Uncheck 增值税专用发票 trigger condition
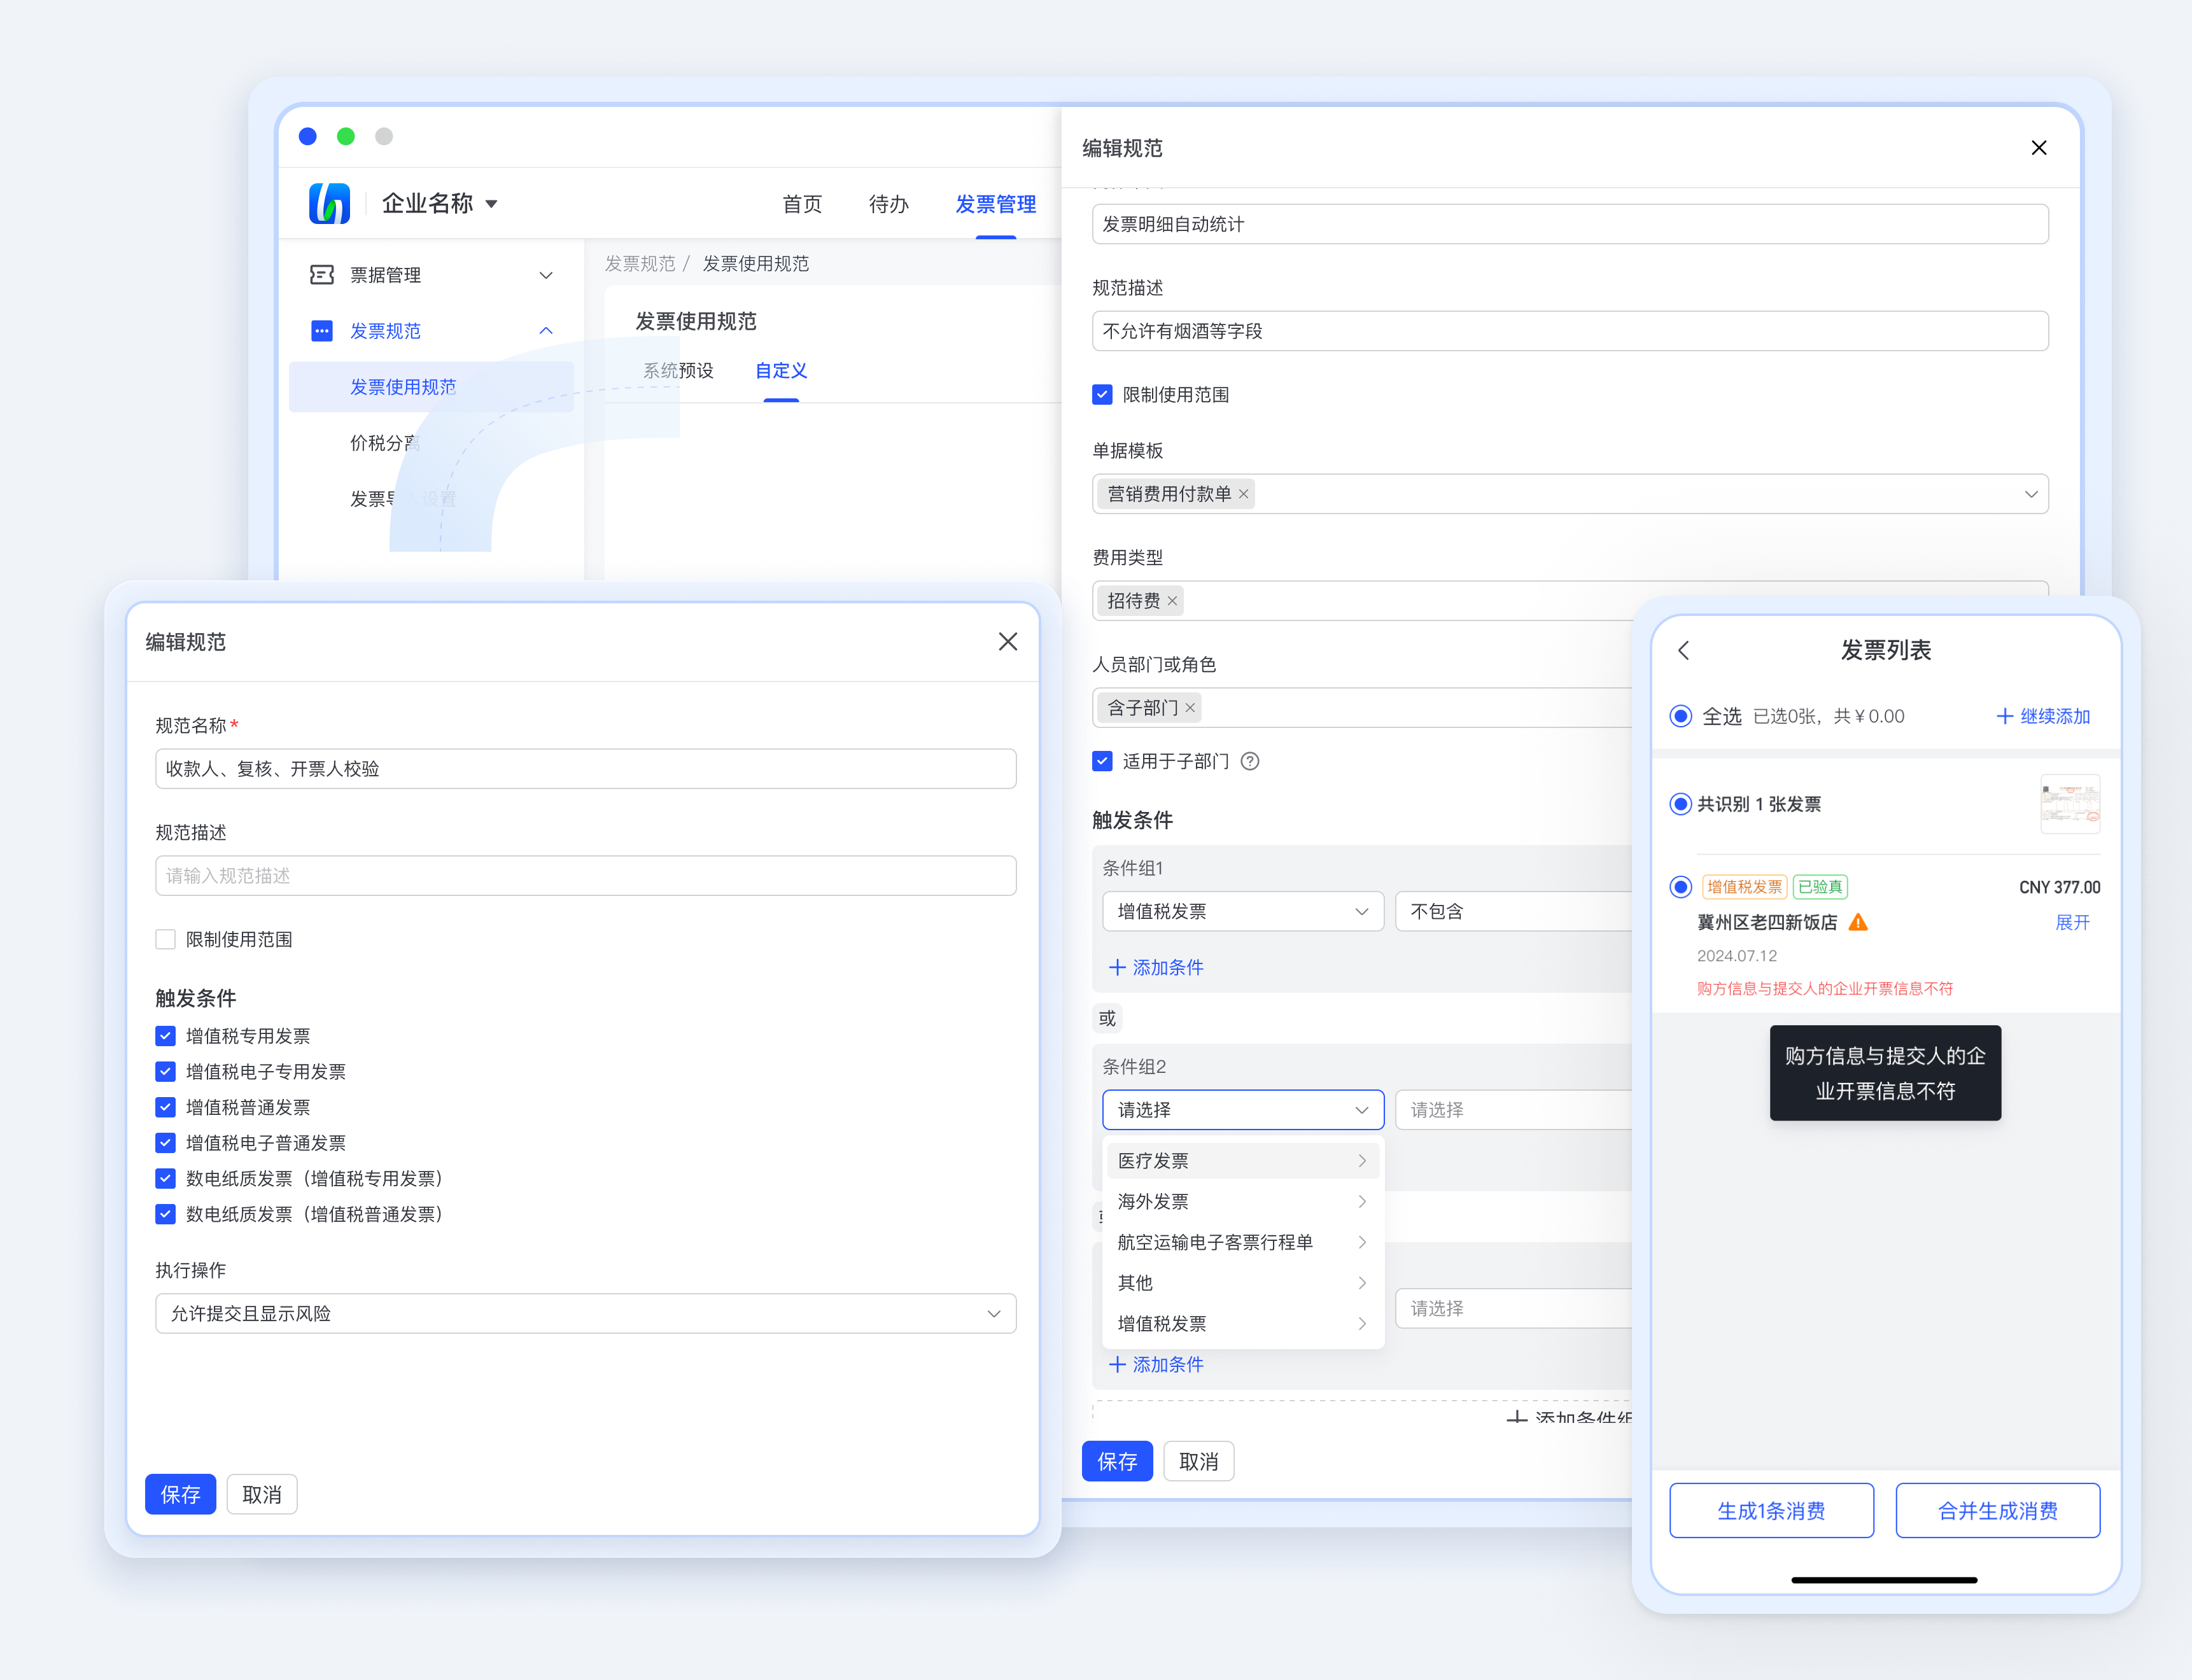2192x1680 pixels. point(166,1036)
